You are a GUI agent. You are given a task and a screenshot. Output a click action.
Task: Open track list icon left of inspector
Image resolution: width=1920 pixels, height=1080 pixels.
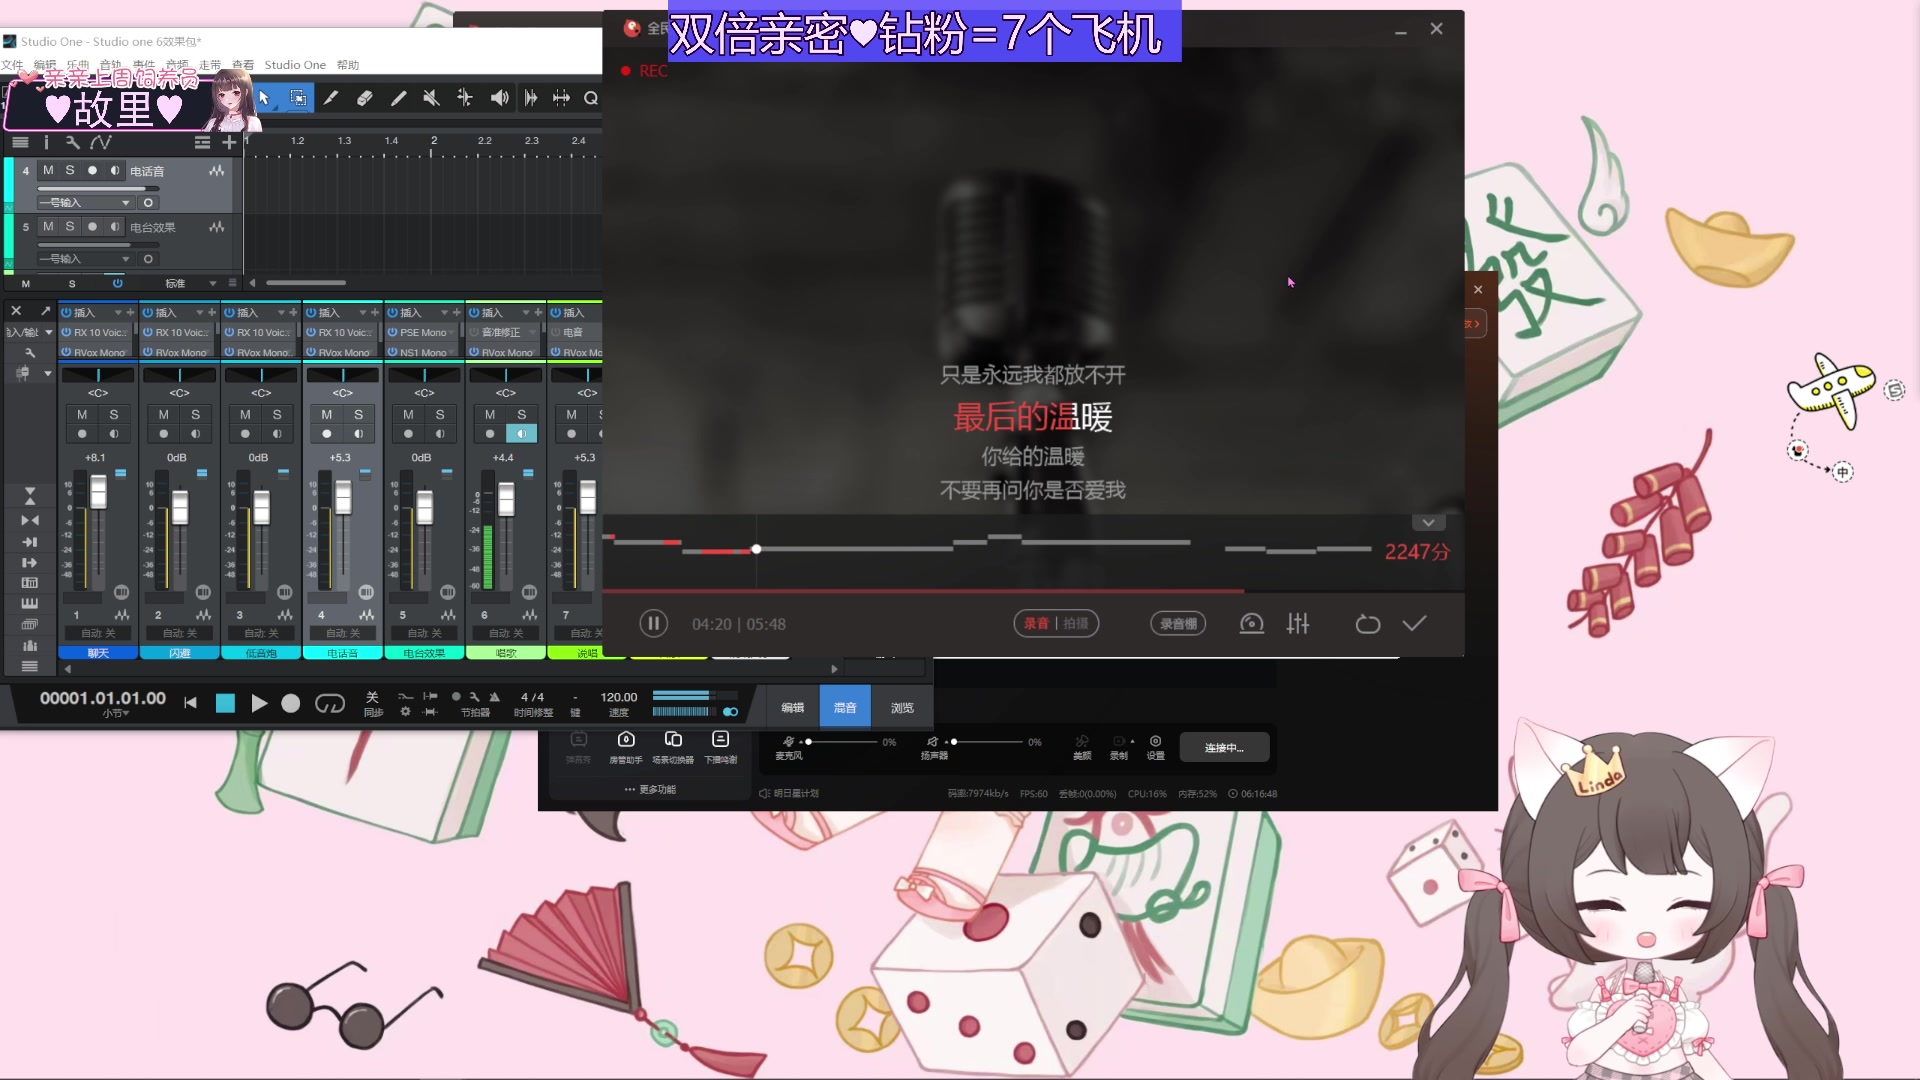(20, 143)
